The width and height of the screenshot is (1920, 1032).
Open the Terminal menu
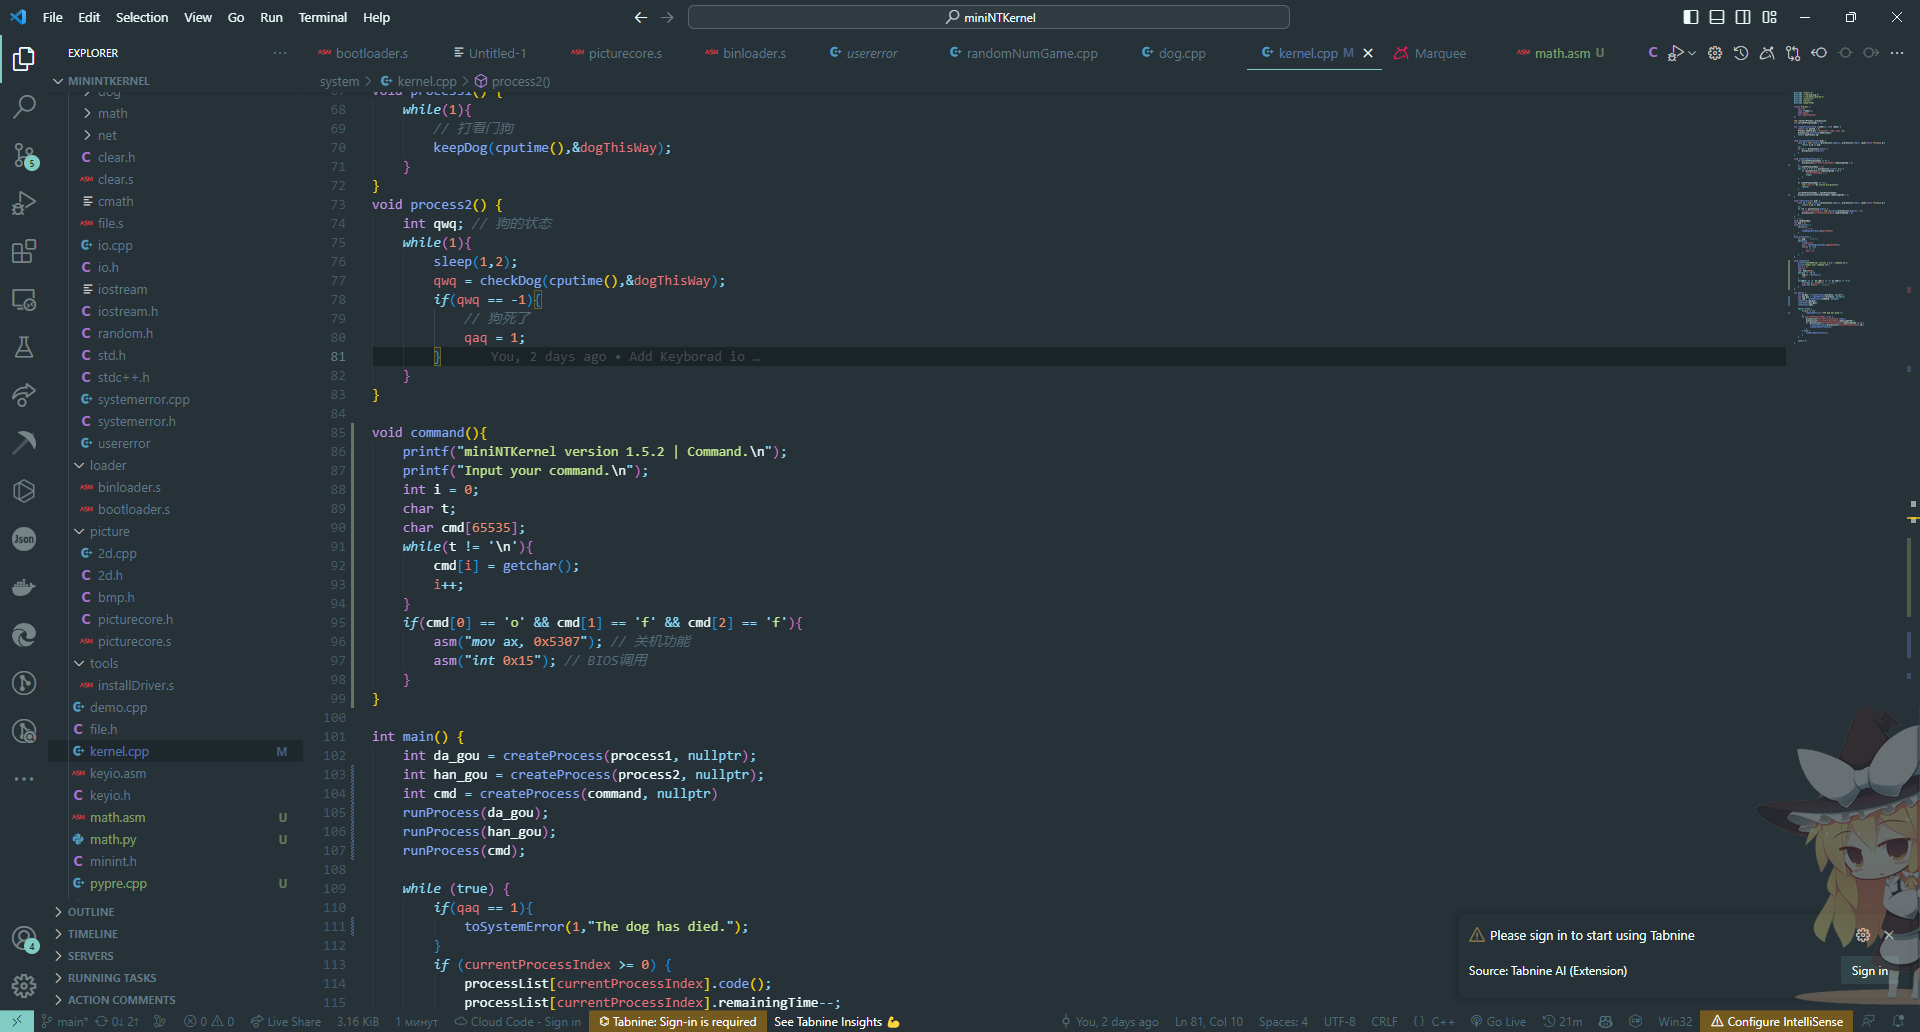322,17
